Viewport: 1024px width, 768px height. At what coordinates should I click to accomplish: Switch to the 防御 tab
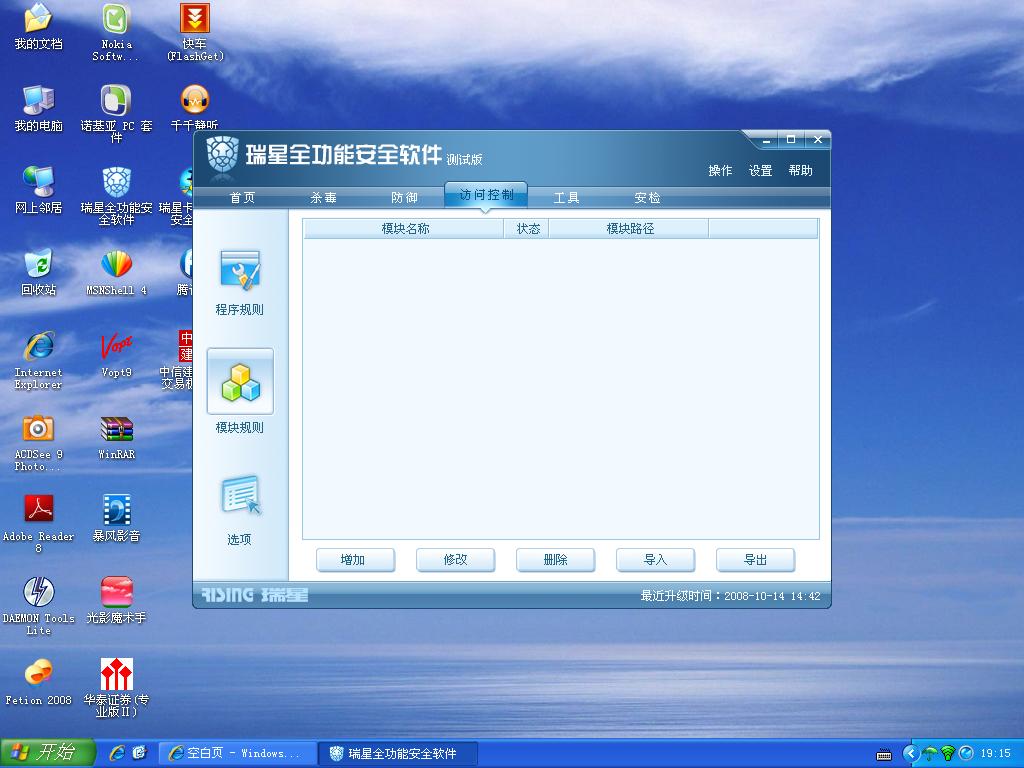pos(404,198)
